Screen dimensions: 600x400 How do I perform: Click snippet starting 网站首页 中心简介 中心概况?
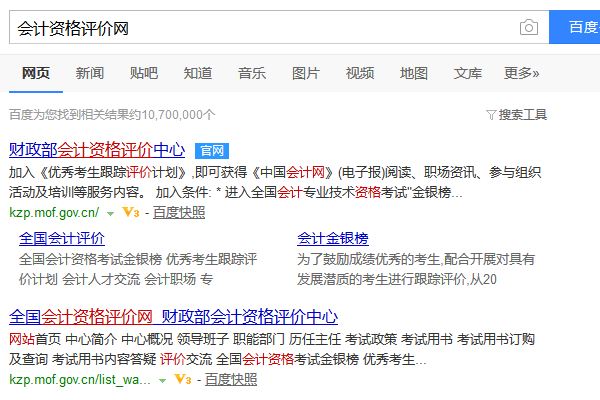(272, 349)
